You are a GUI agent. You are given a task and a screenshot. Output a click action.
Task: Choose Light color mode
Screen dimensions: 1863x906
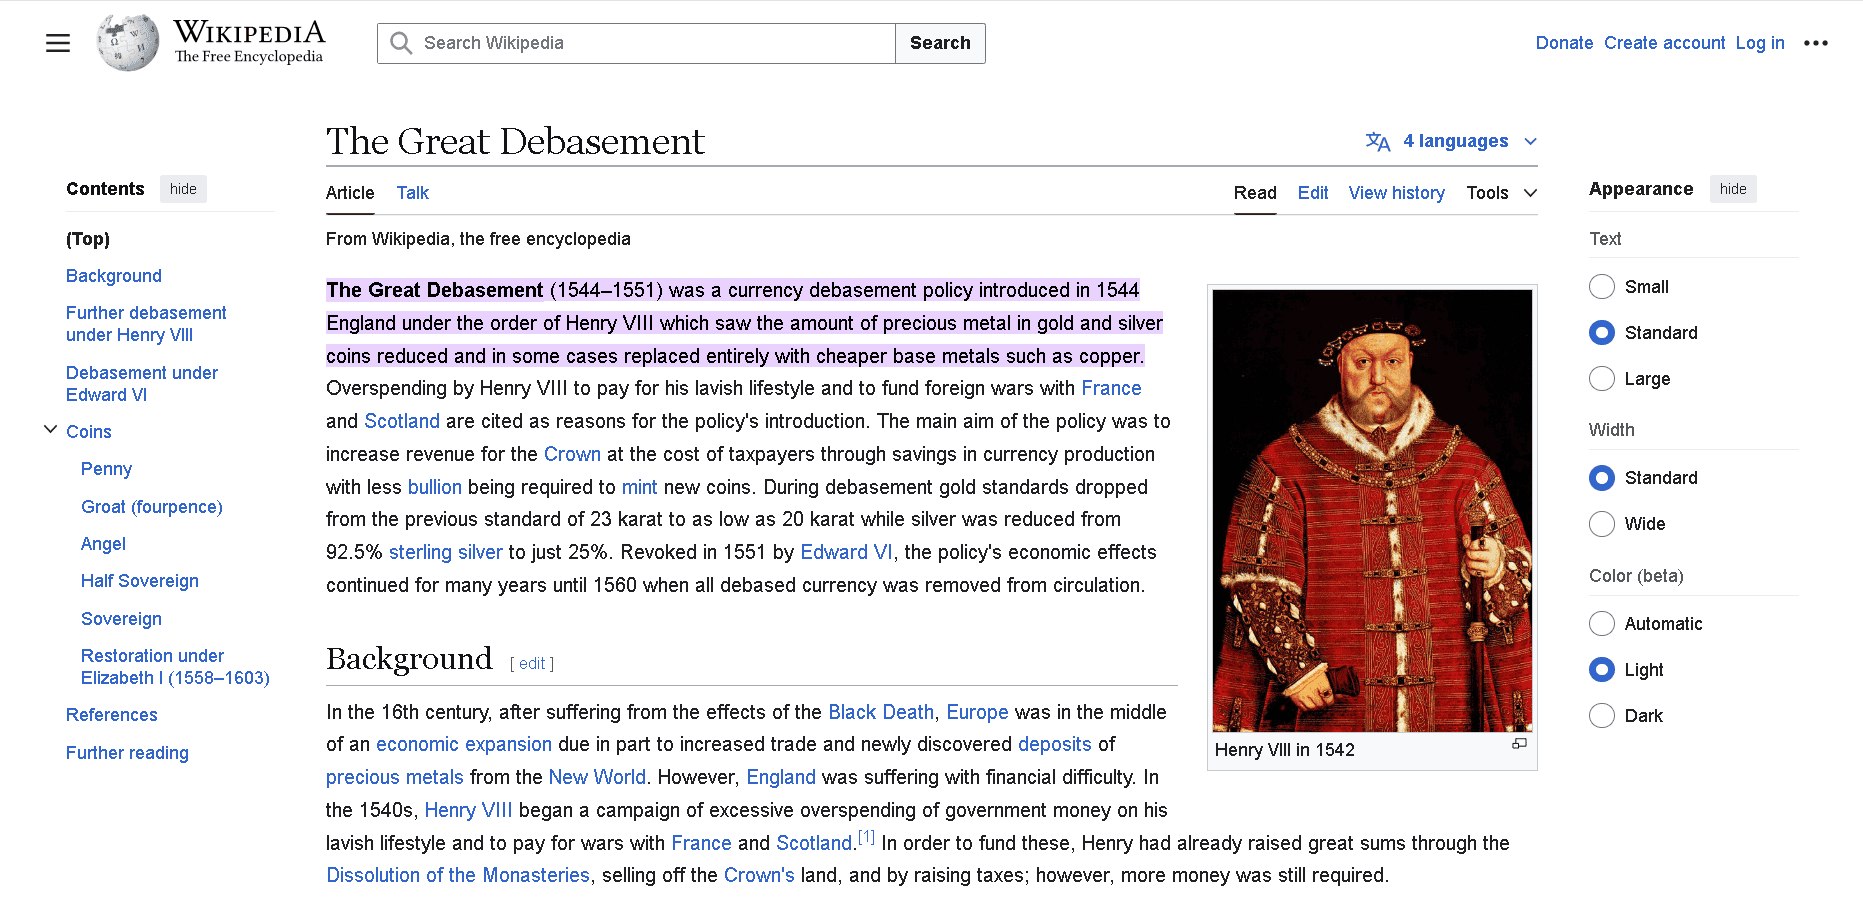coord(1602,670)
